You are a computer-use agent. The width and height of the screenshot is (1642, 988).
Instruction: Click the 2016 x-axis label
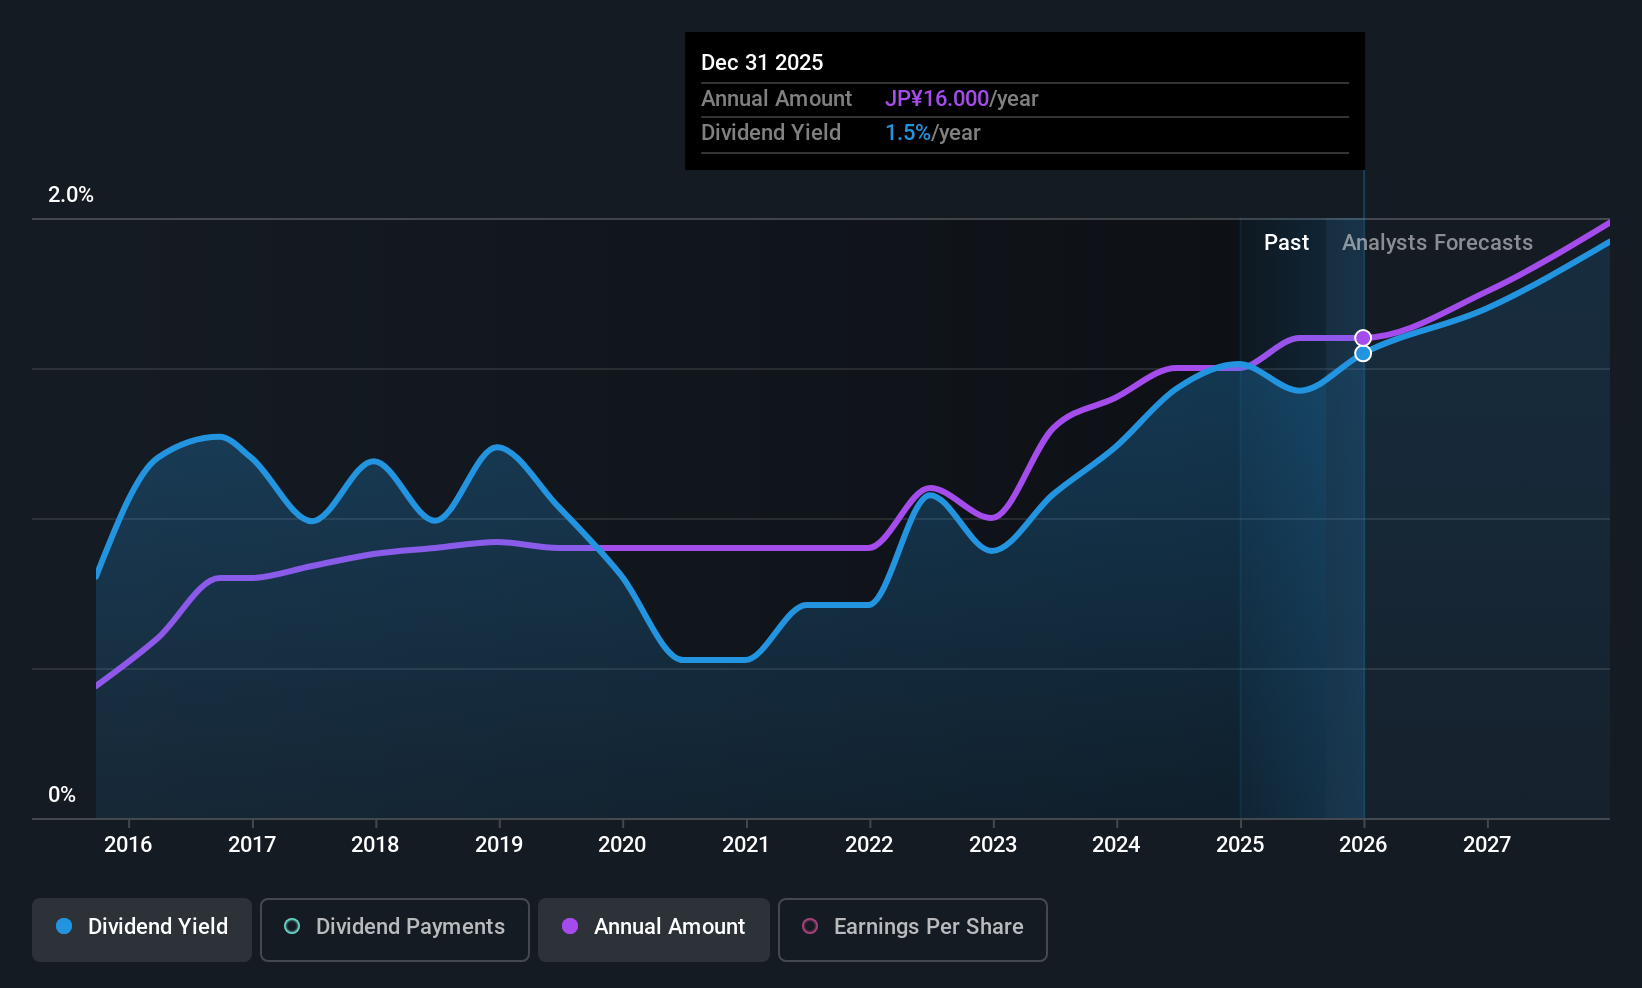tap(128, 844)
